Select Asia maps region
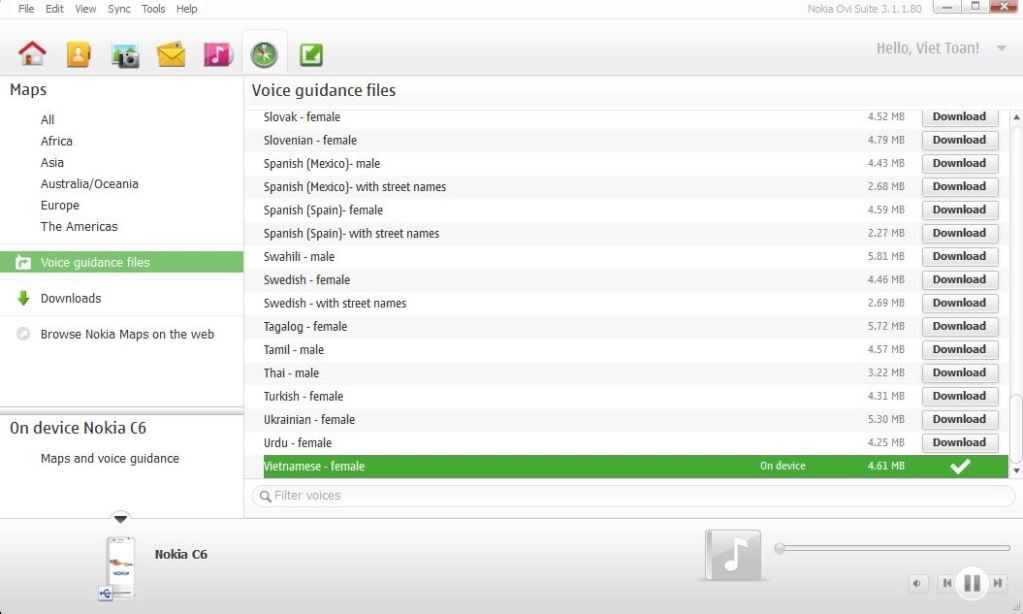Viewport: 1023px width, 614px height. (x=52, y=162)
